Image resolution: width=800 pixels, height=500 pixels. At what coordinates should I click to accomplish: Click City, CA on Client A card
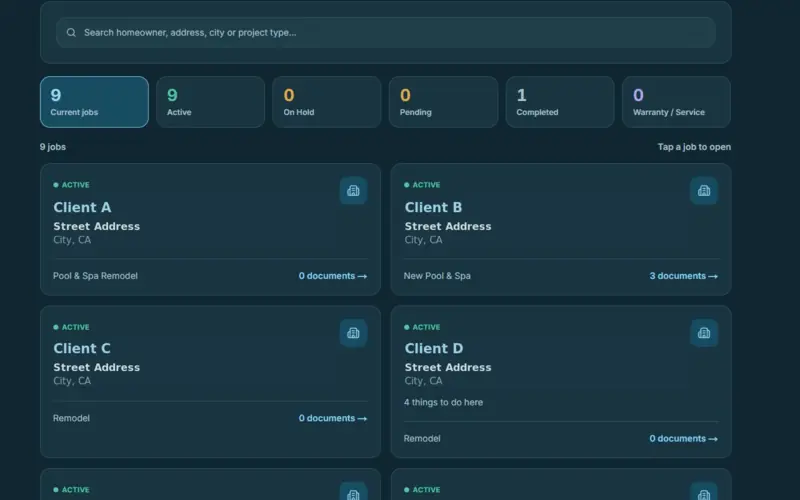point(72,240)
